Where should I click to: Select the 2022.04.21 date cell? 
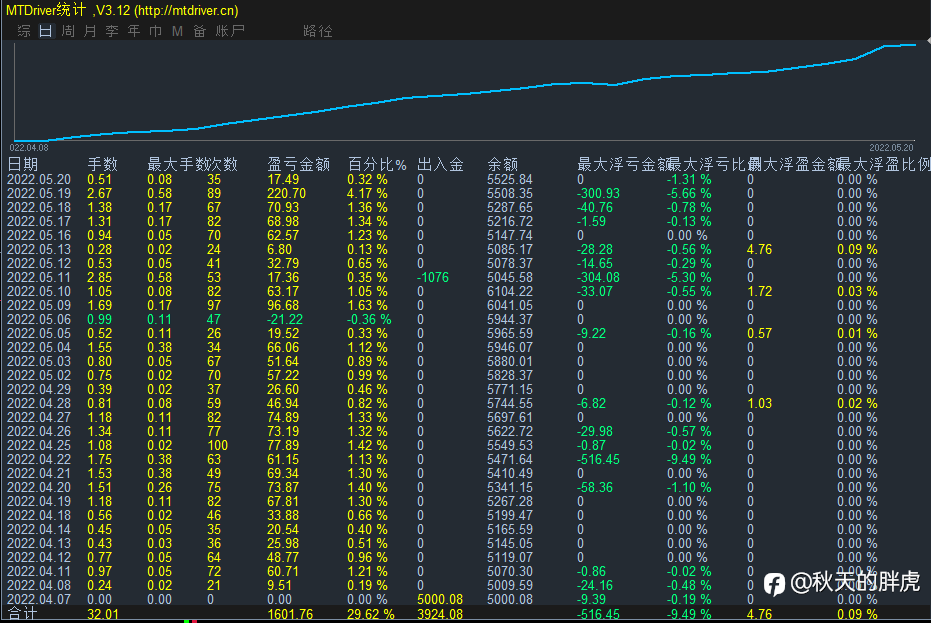coord(39,474)
